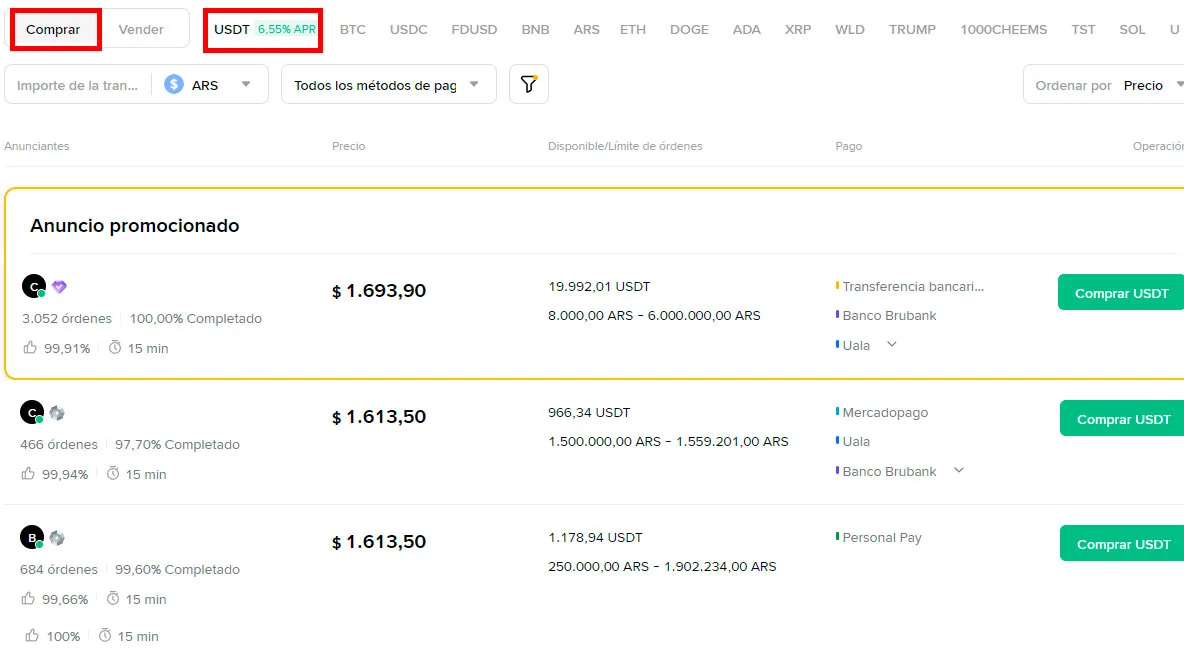1184x656 pixels.
Task: Click timer icon in the 684 órdenes row
Action: click(113, 599)
